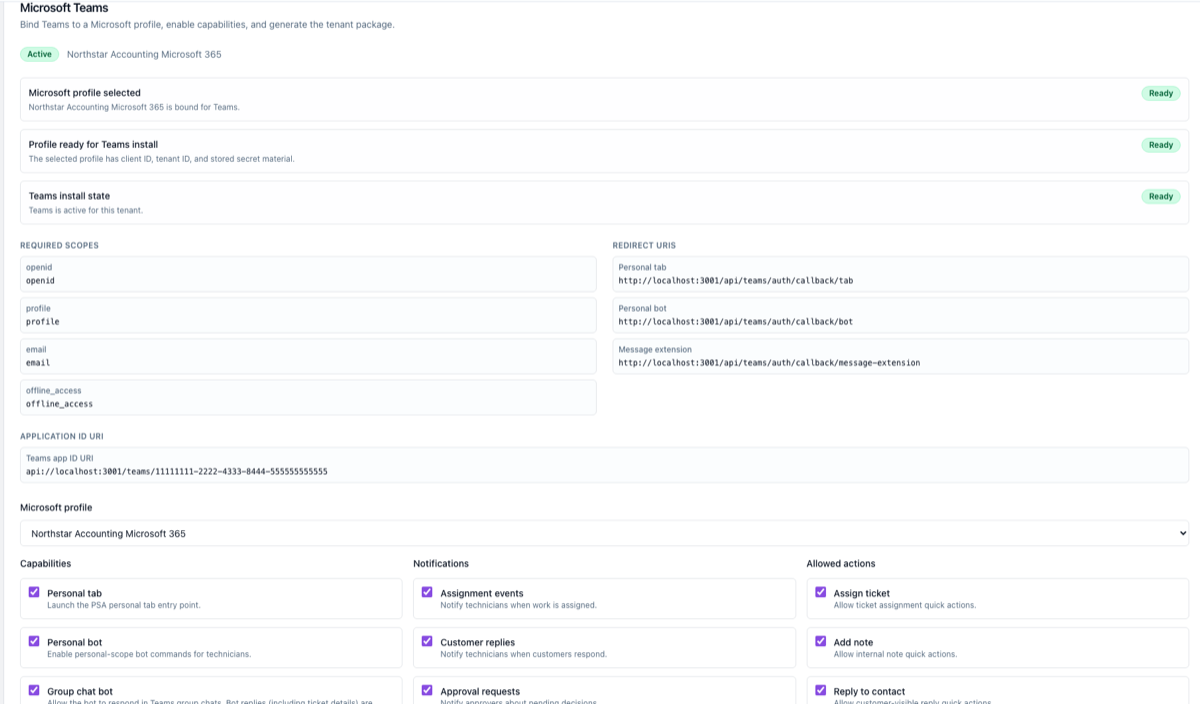This screenshot has width=1200, height=704.
Task: Click the offline_access scope field
Action: (x=308, y=397)
